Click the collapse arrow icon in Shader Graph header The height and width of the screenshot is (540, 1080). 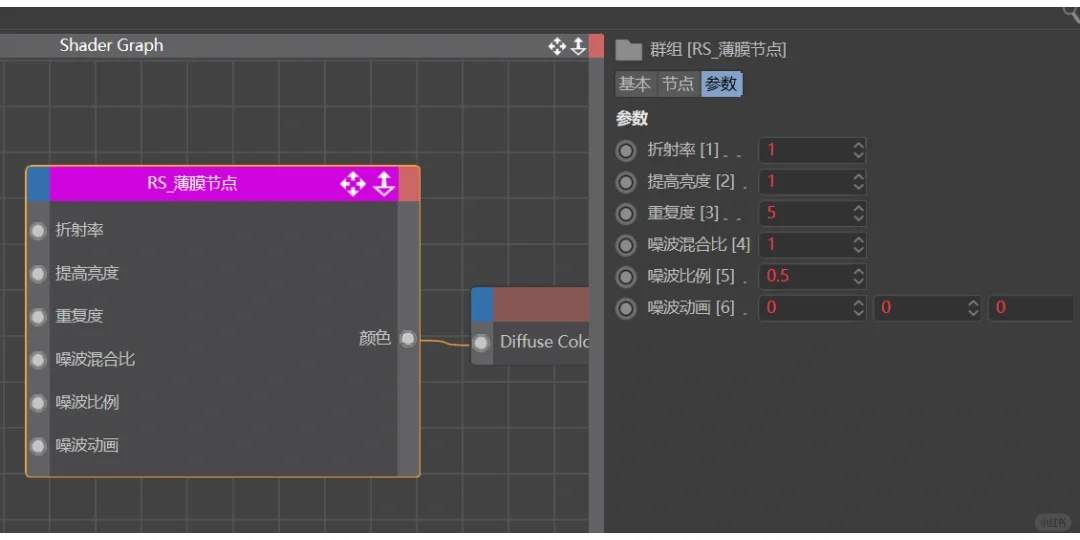pos(578,46)
